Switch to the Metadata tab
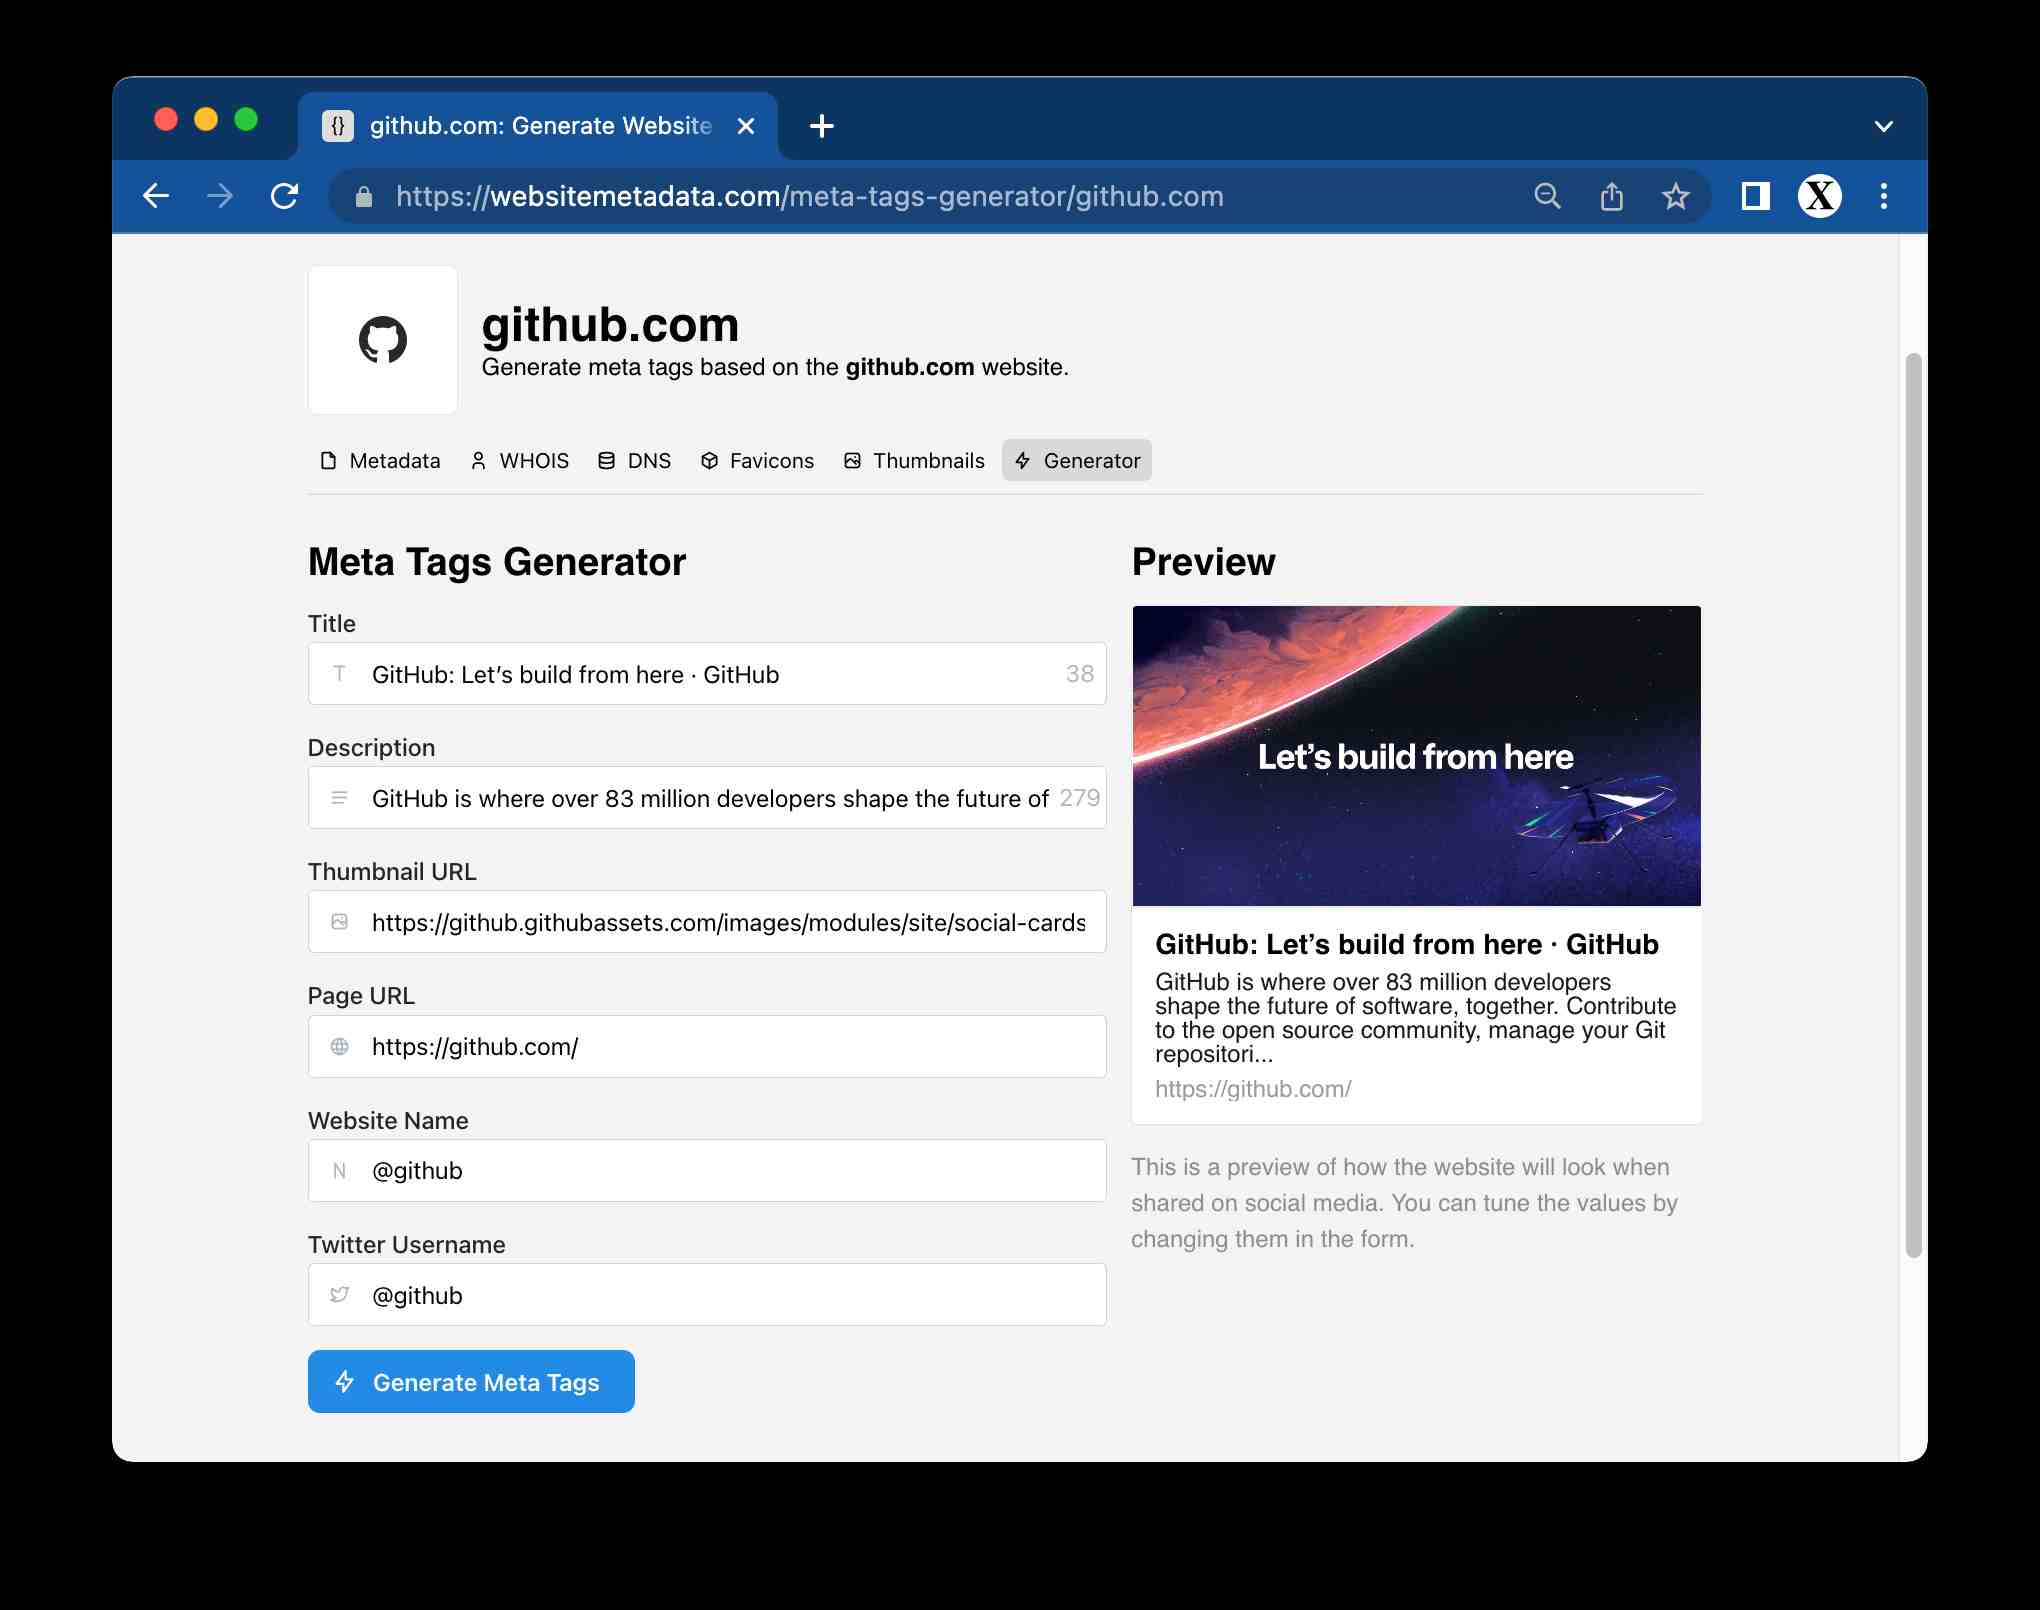 [380, 461]
